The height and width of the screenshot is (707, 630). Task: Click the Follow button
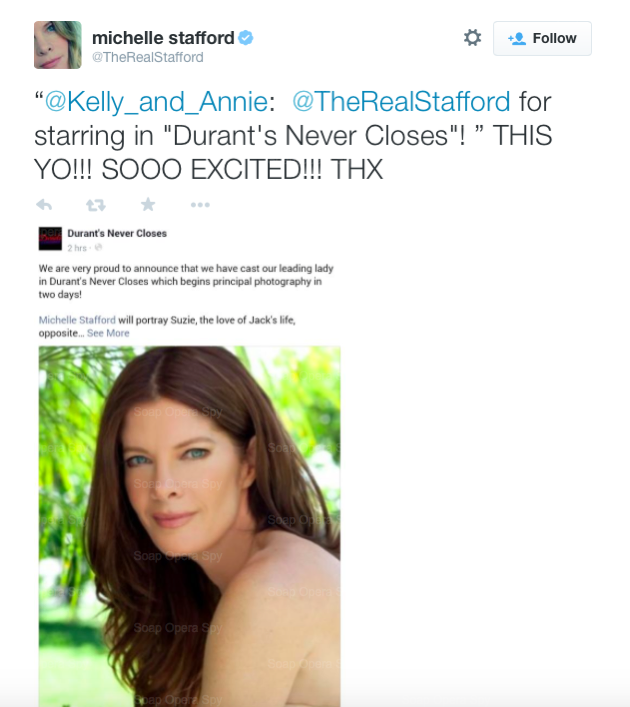542,38
